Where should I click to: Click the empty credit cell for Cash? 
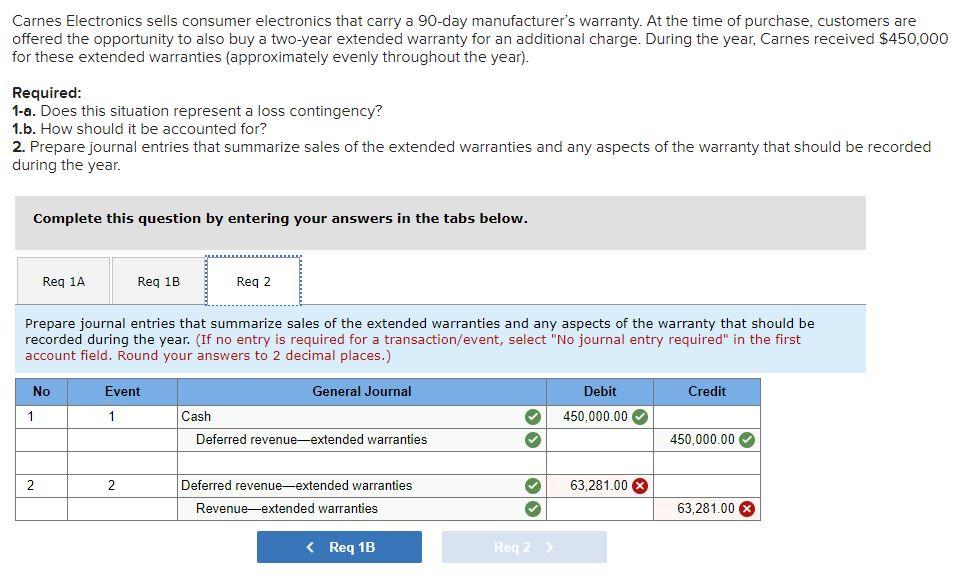(706, 416)
